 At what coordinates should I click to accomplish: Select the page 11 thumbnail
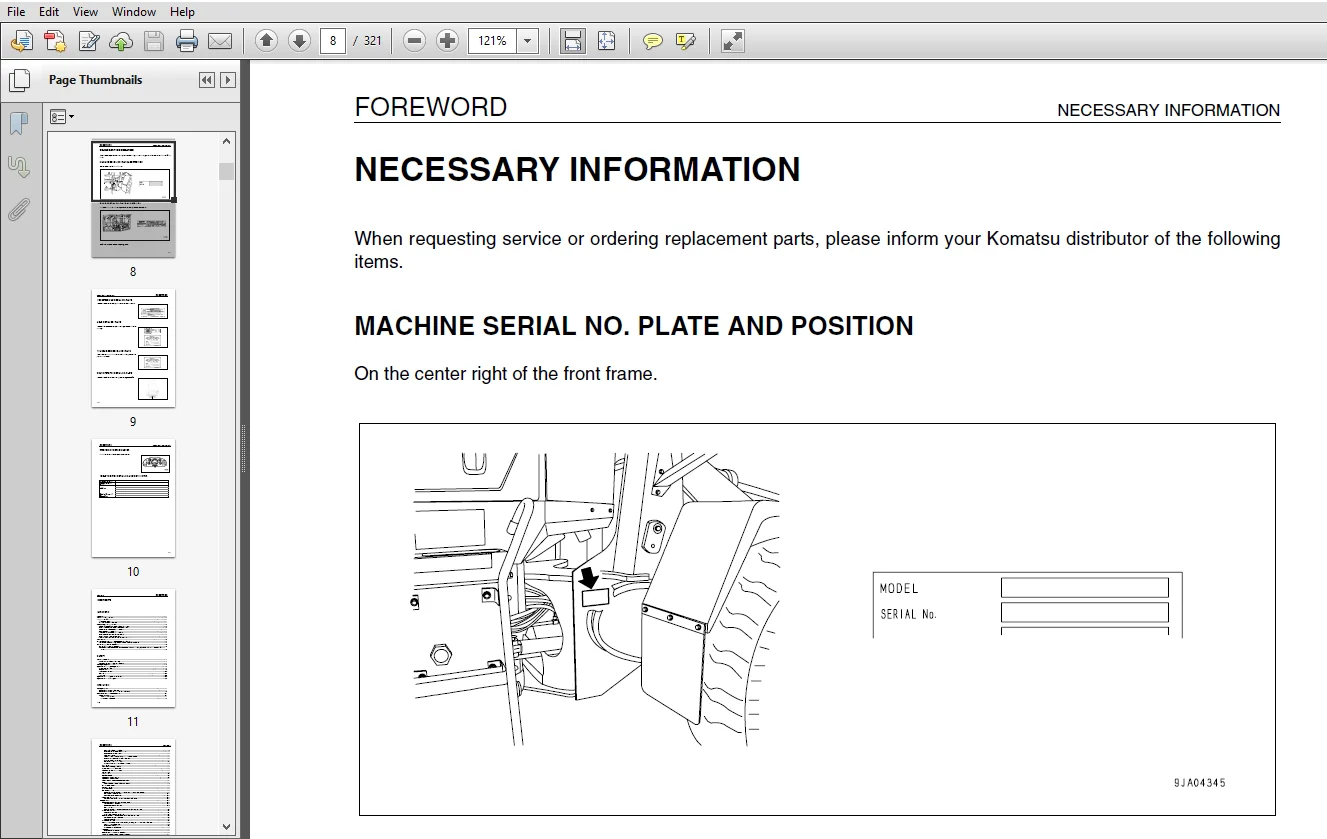point(133,648)
